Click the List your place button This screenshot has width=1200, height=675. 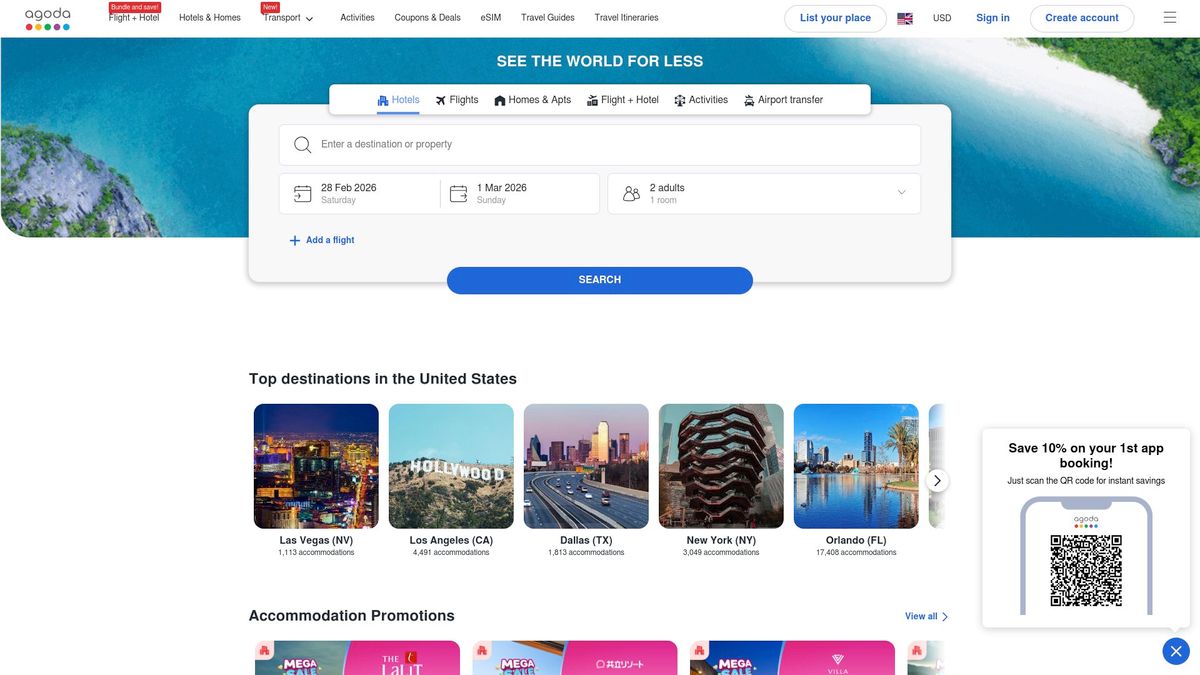(x=835, y=17)
